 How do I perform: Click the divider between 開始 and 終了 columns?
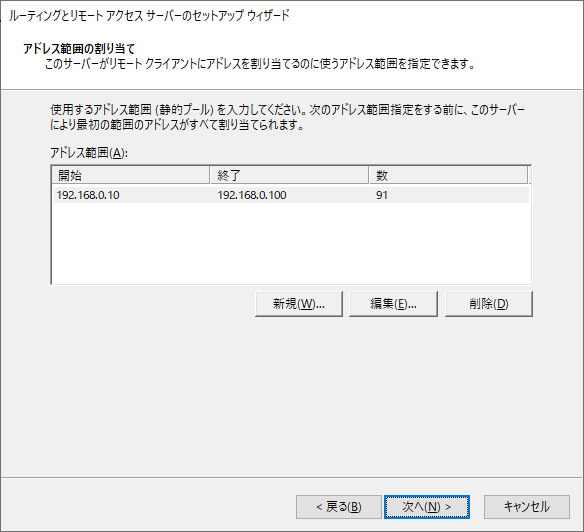pyautogui.click(x=210, y=175)
